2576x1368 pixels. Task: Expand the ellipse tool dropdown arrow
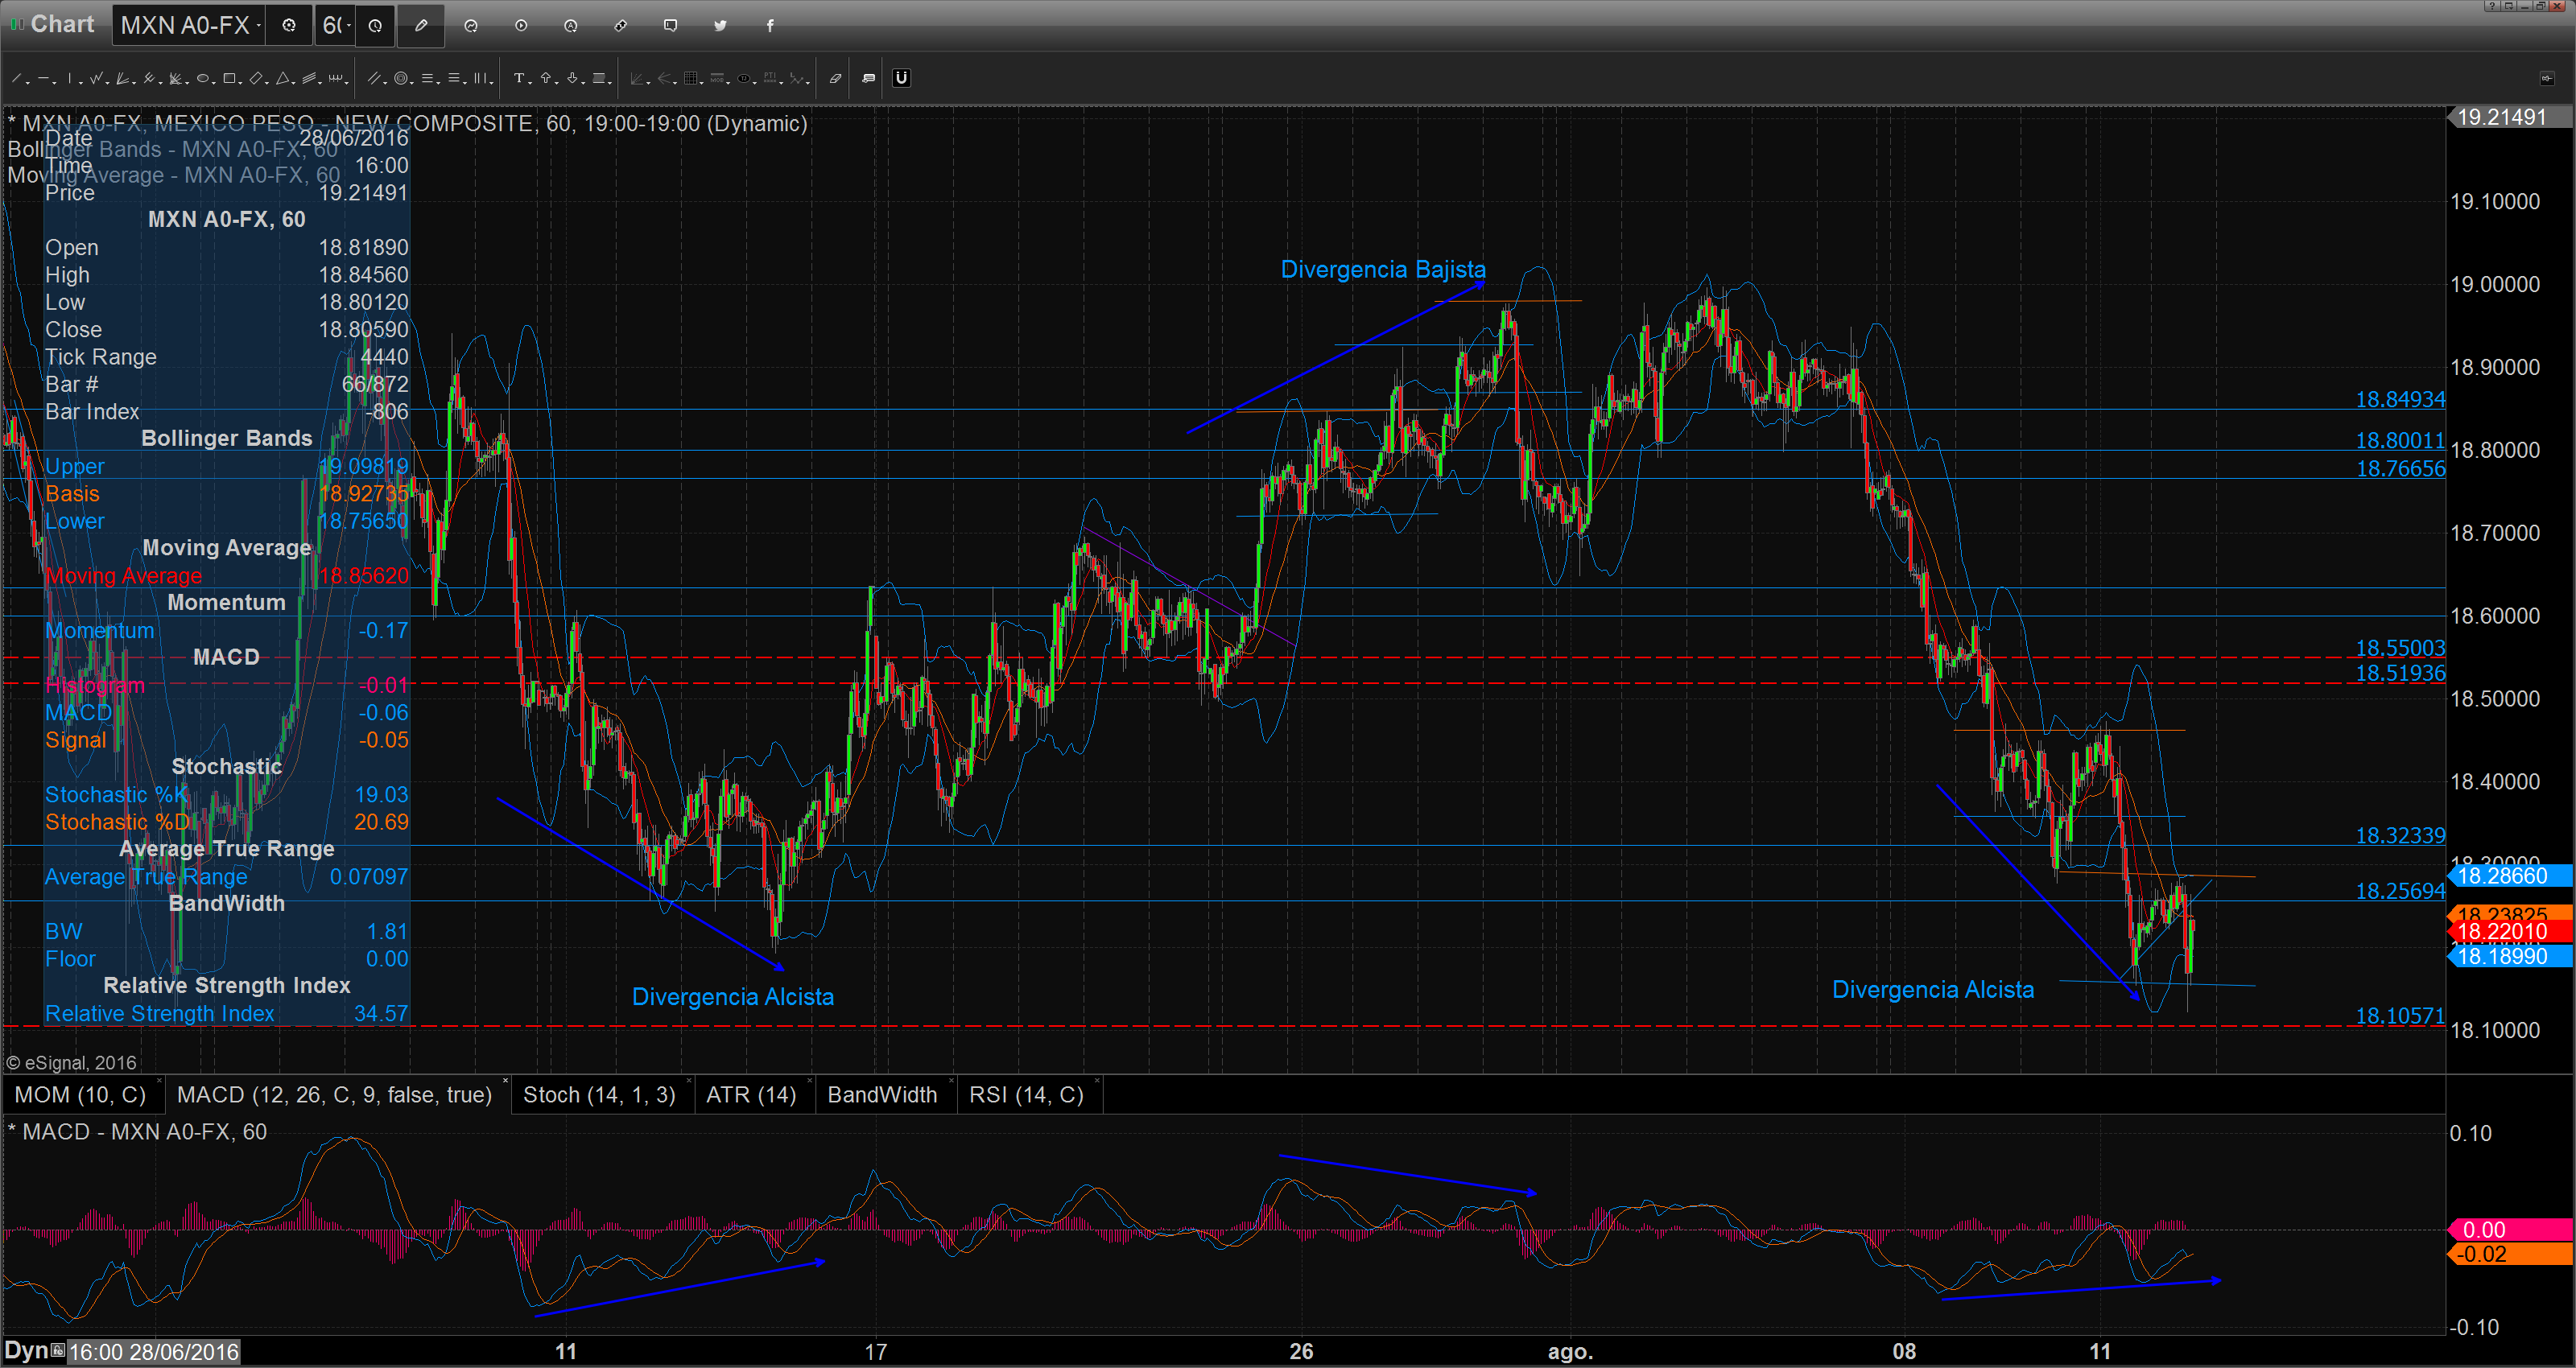pos(214,83)
